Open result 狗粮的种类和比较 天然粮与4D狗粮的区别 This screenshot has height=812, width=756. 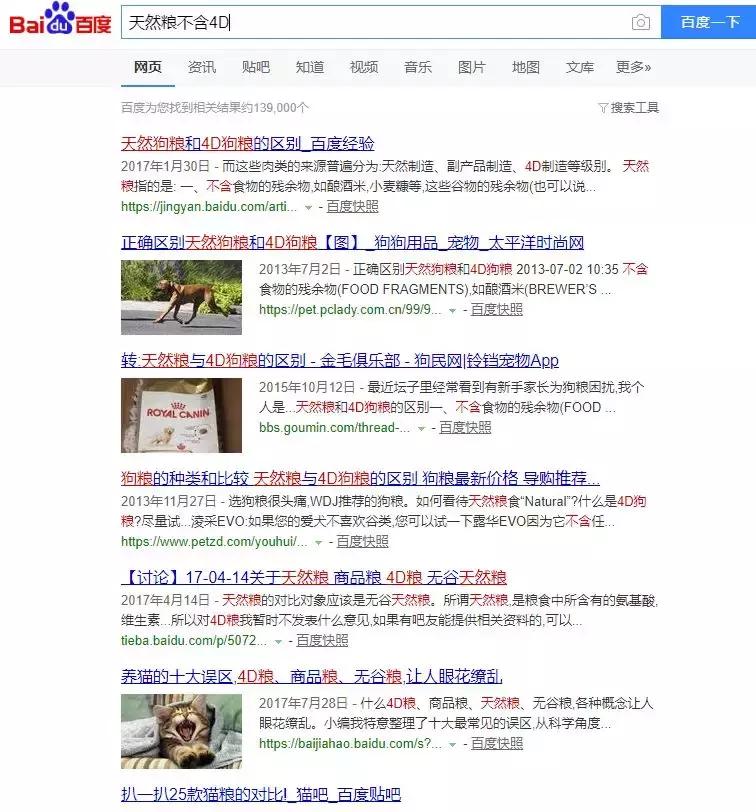click(x=360, y=477)
